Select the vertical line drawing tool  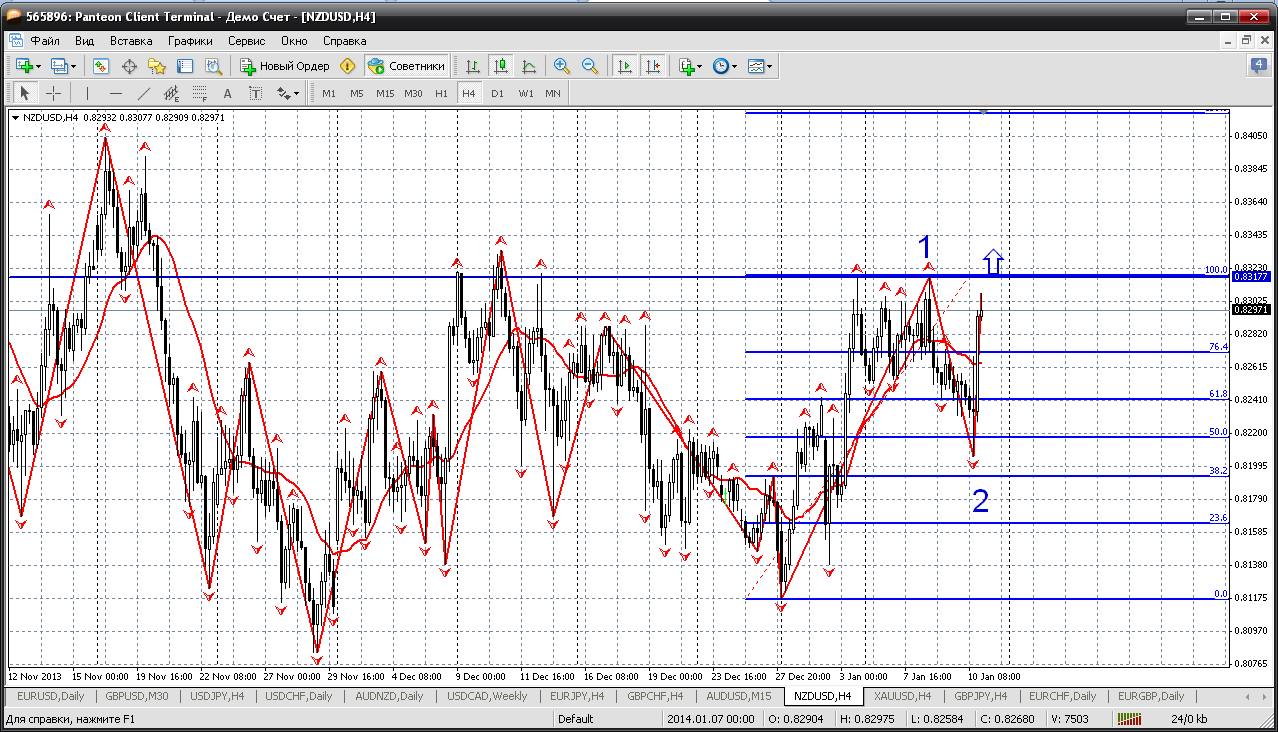[x=88, y=93]
